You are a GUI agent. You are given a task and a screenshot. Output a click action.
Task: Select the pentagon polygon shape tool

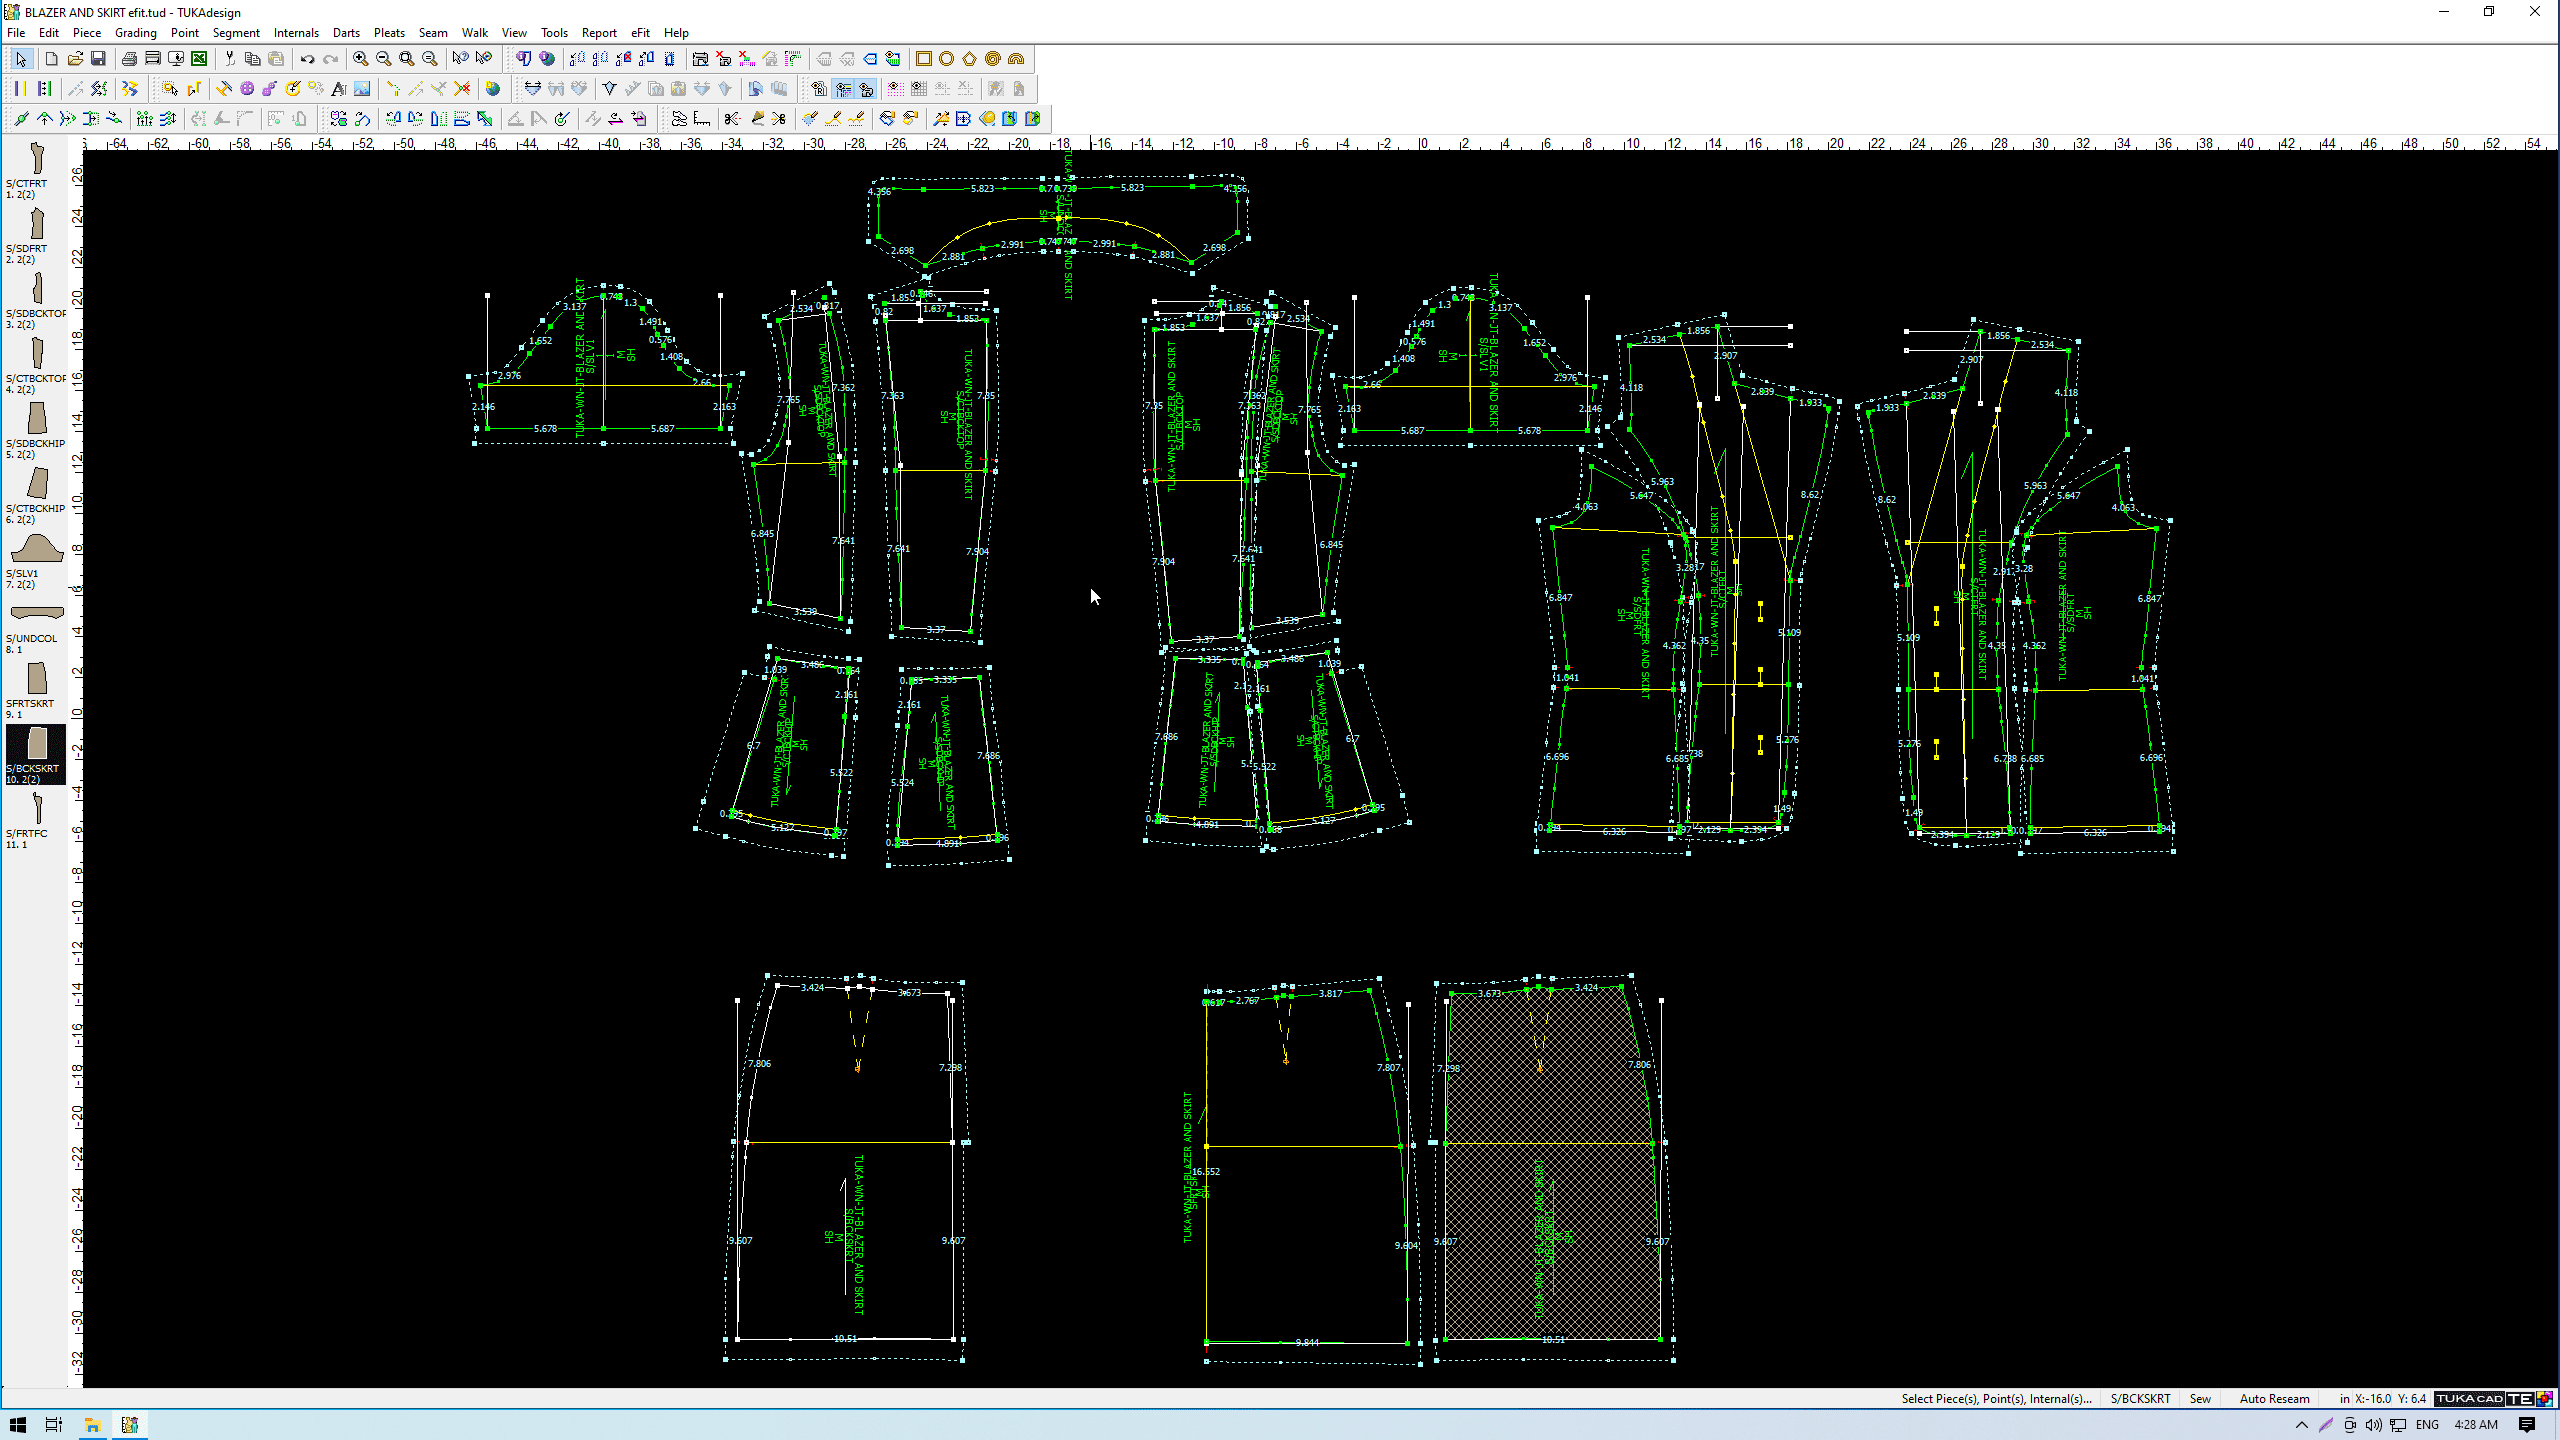pyautogui.click(x=970, y=59)
